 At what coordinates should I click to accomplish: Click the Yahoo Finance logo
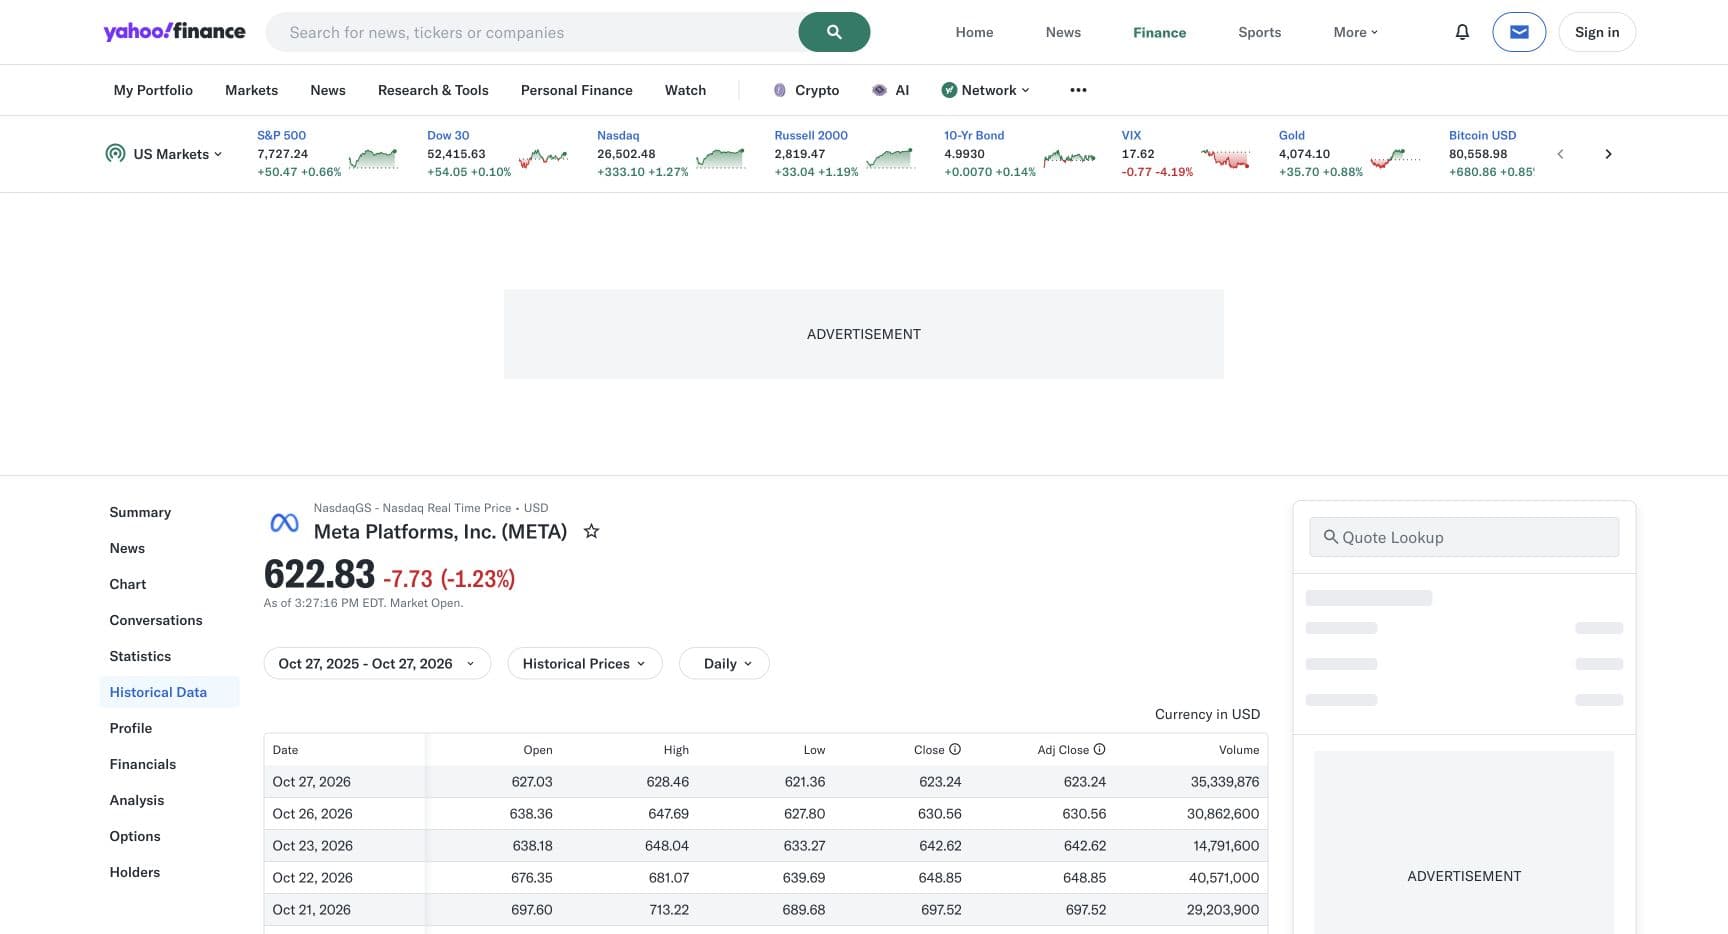(x=174, y=32)
